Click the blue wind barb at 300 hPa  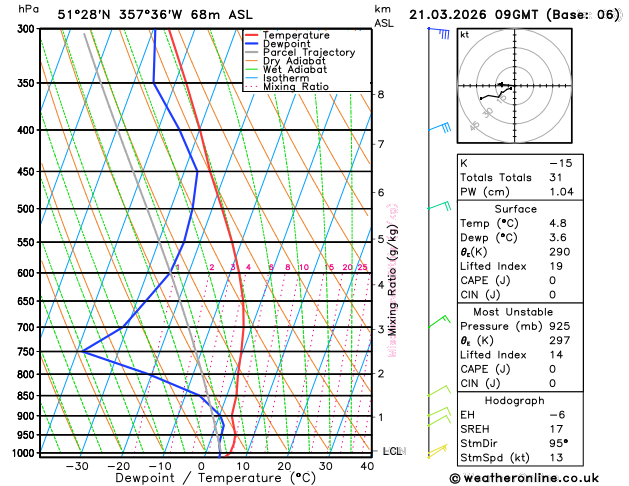pos(439,32)
